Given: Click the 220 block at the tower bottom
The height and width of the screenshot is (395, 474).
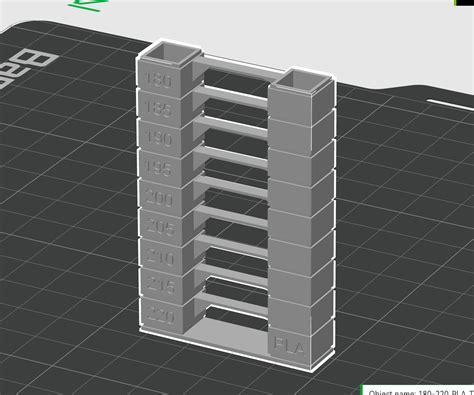Looking at the screenshot, I should pyautogui.click(x=161, y=315).
